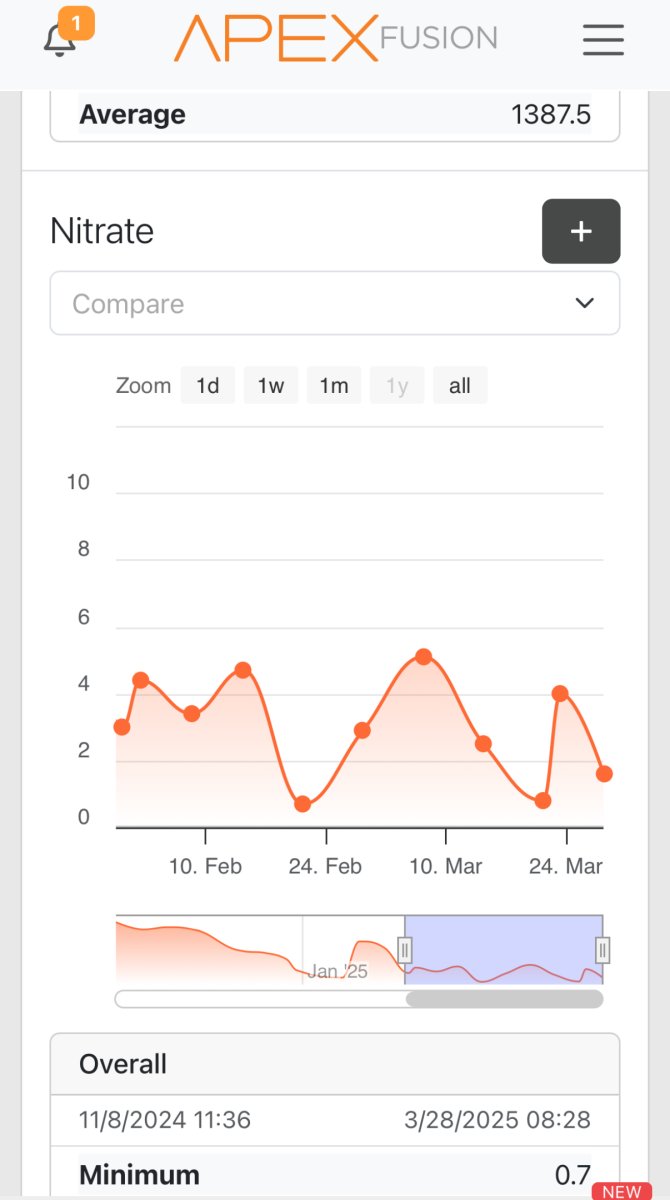The height and width of the screenshot is (1200, 670).
Task: Set chart zoom to 1d
Action: pos(208,385)
